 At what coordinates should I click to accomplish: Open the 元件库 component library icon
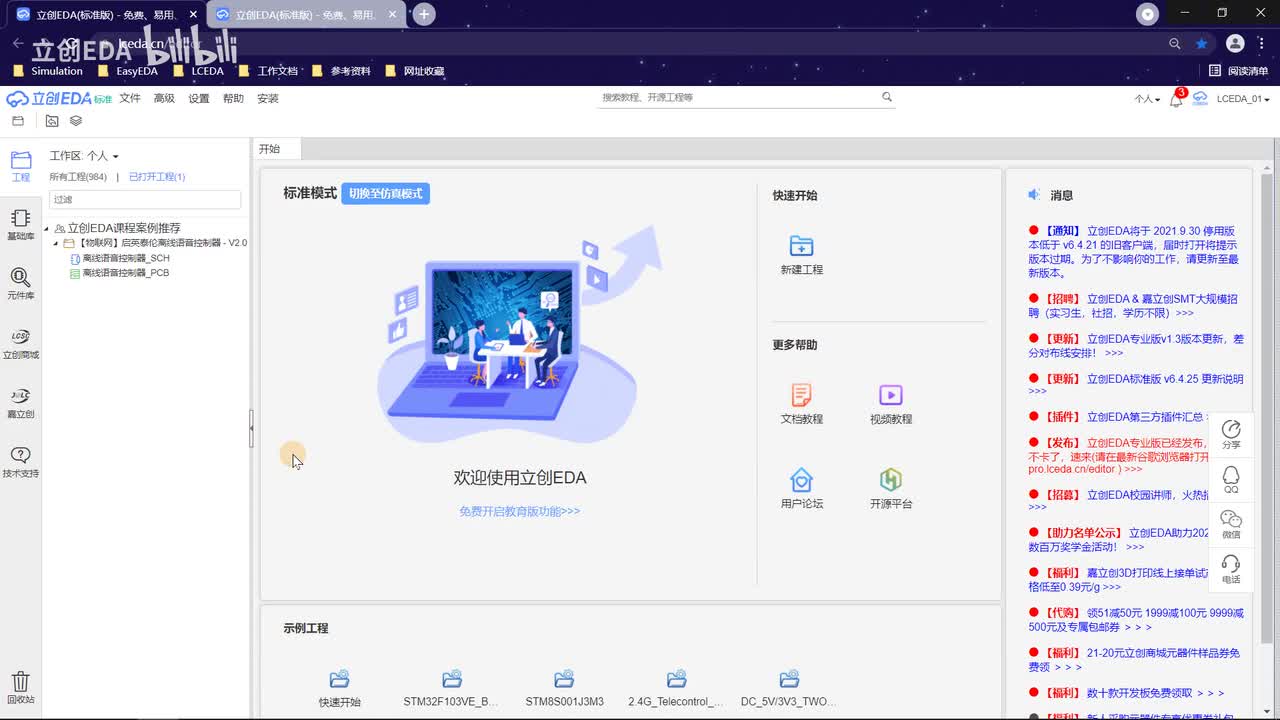pos(20,283)
